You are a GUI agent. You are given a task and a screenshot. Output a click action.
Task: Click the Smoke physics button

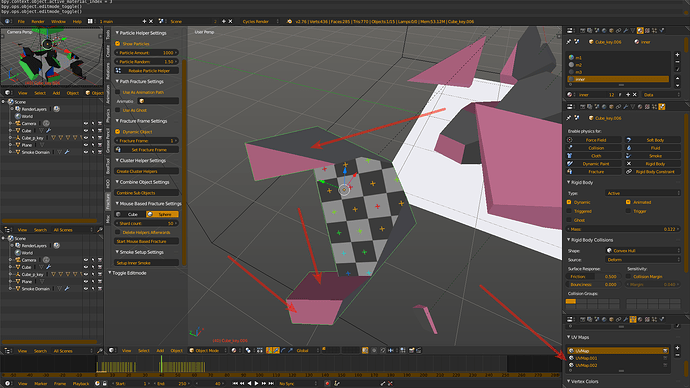pyautogui.click(x=653, y=156)
